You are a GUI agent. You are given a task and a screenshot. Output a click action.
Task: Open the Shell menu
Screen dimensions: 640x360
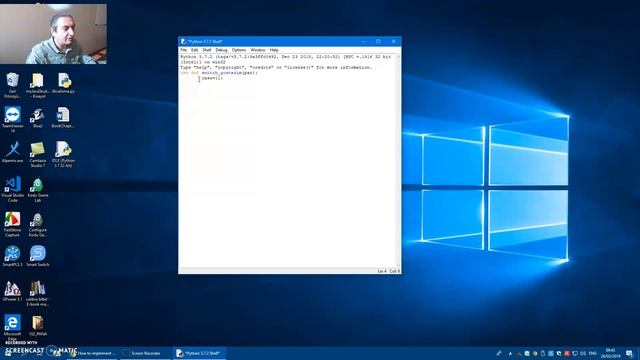click(207, 50)
